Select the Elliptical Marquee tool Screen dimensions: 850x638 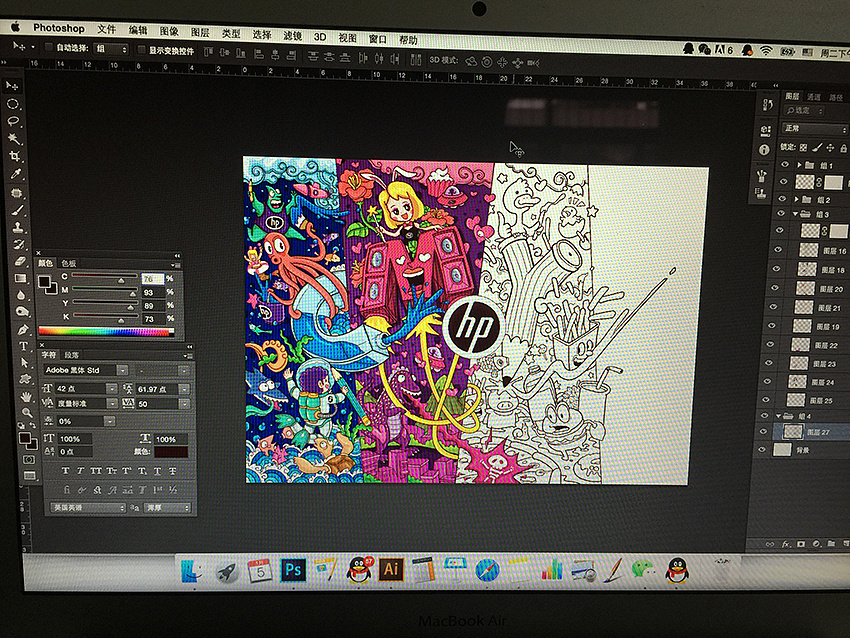tap(13, 103)
